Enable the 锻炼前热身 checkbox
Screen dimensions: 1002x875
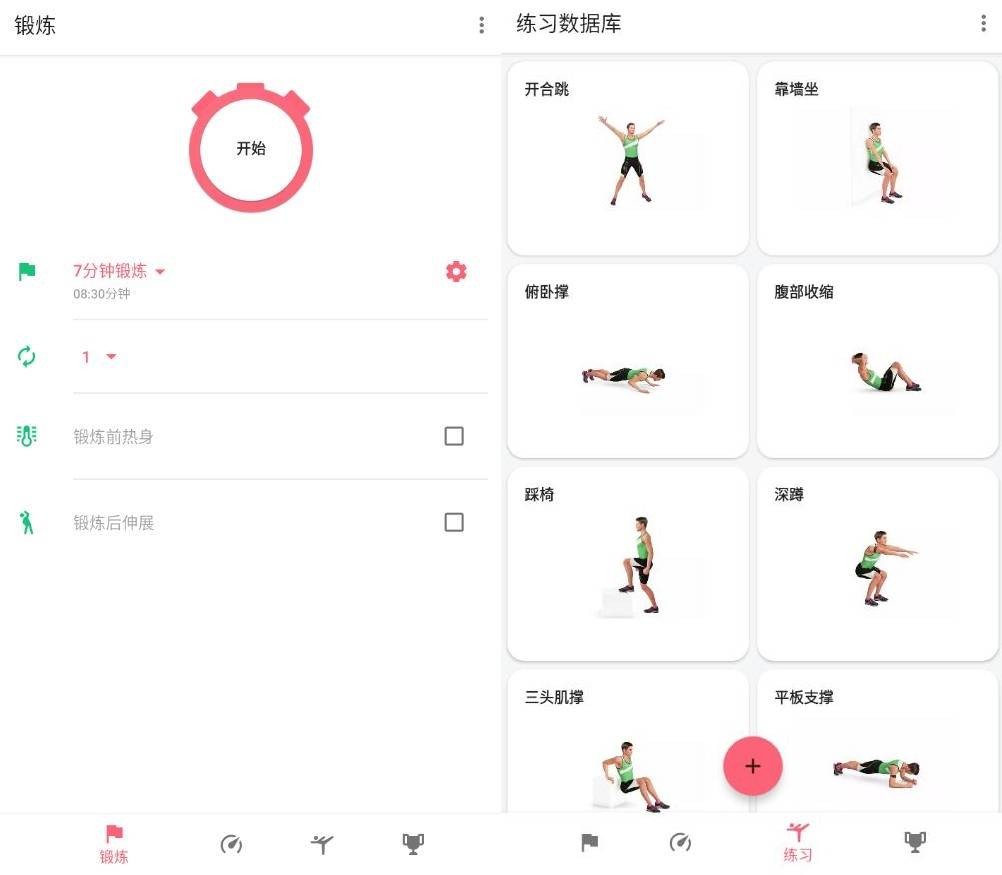click(454, 436)
